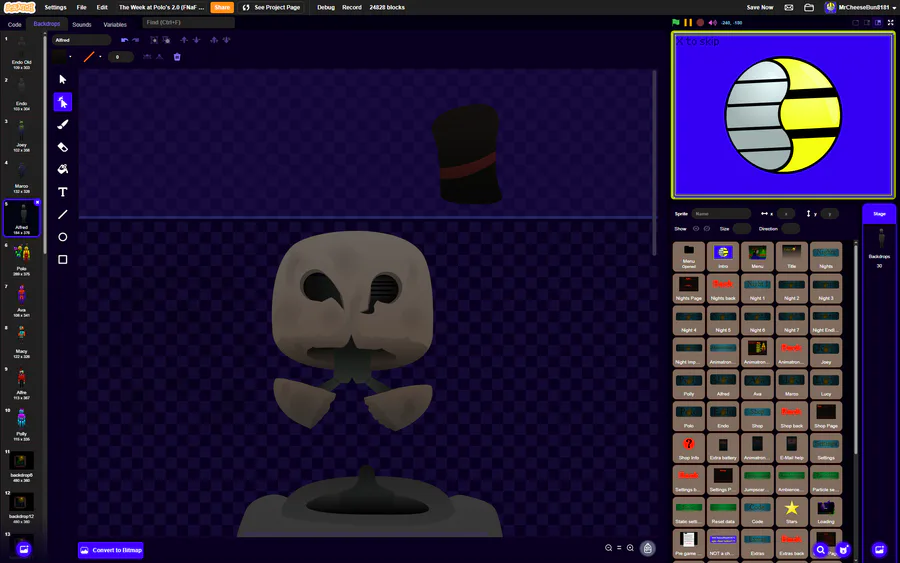Viewport: 900px width, 563px height.
Task: Open the messages envelope icon
Action: click(x=789, y=7)
